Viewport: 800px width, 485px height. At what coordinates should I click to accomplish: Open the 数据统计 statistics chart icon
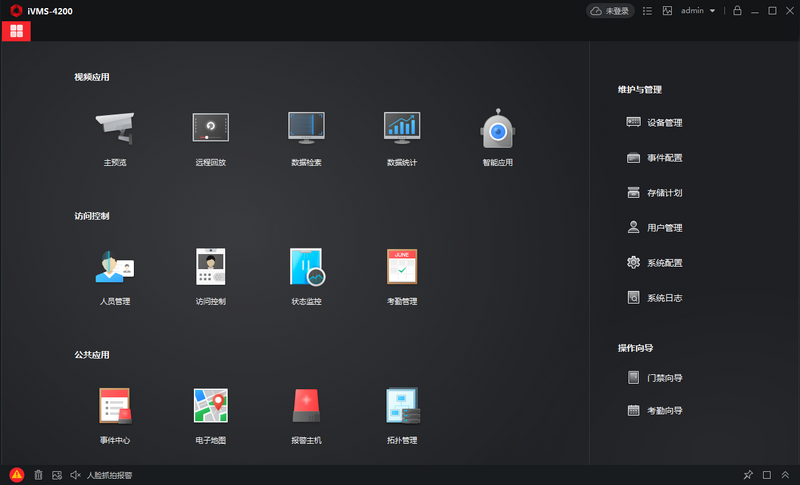(402, 127)
